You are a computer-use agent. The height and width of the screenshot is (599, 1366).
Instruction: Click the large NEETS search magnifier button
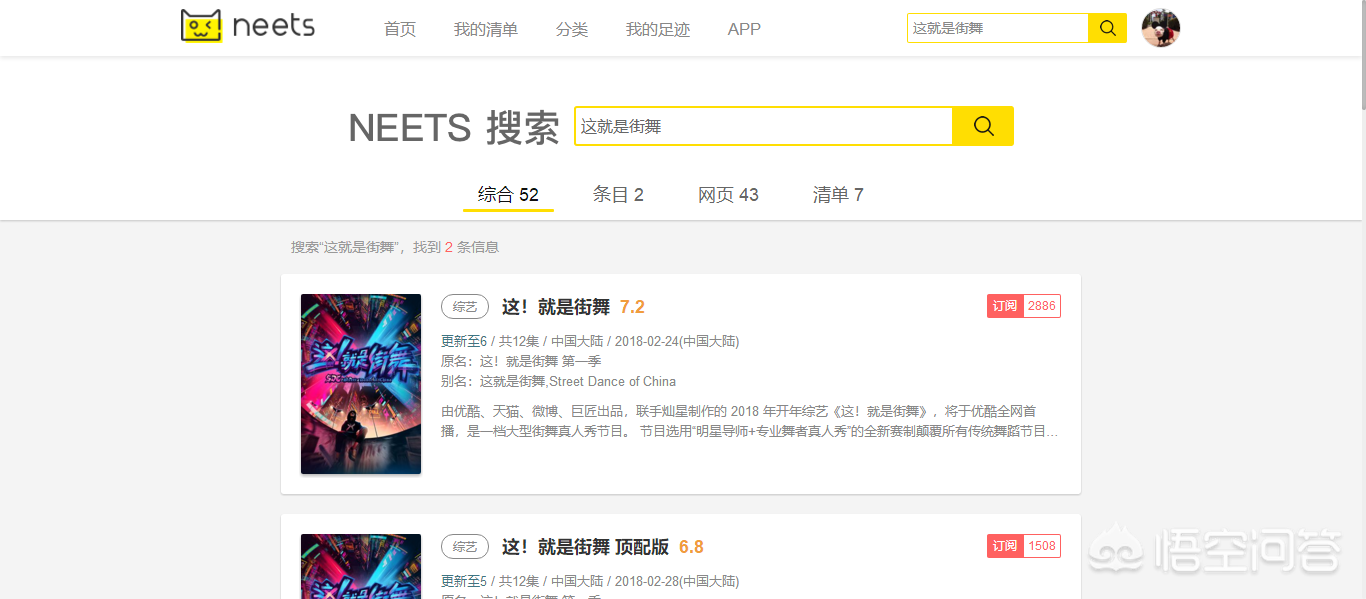click(x=983, y=126)
